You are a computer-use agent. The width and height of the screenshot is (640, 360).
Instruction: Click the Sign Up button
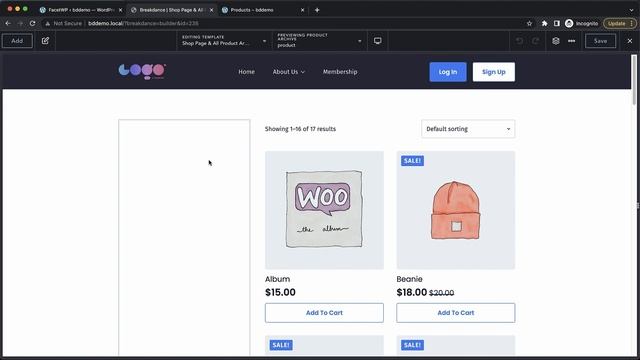tap(493, 72)
